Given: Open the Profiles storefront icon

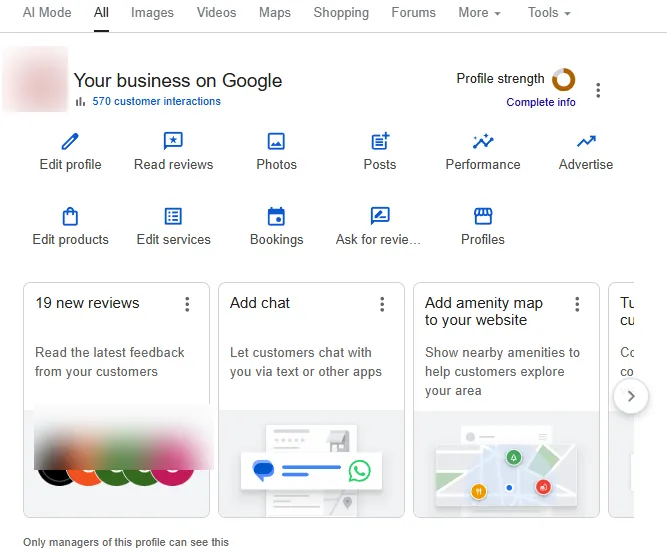Looking at the screenshot, I should pyautogui.click(x=483, y=216).
